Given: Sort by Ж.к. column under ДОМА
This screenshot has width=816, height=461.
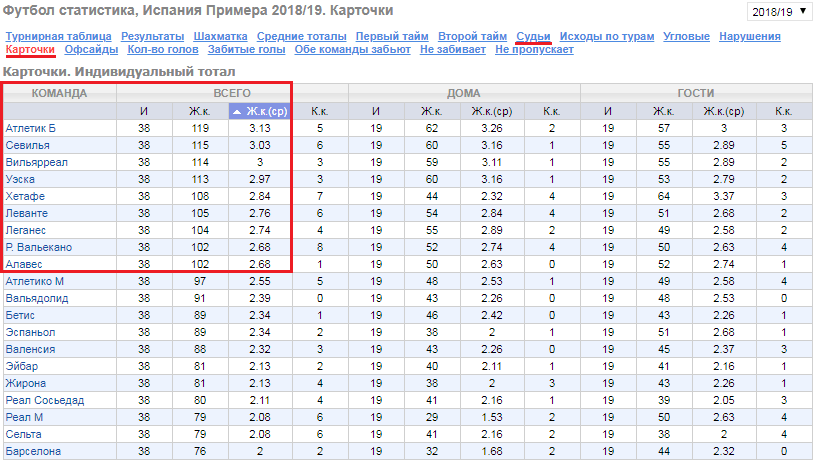Looking at the screenshot, I should point(432,111).
